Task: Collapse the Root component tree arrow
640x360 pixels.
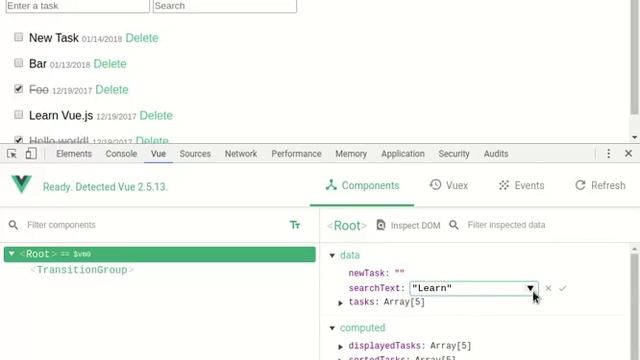Action: point(11,254)
